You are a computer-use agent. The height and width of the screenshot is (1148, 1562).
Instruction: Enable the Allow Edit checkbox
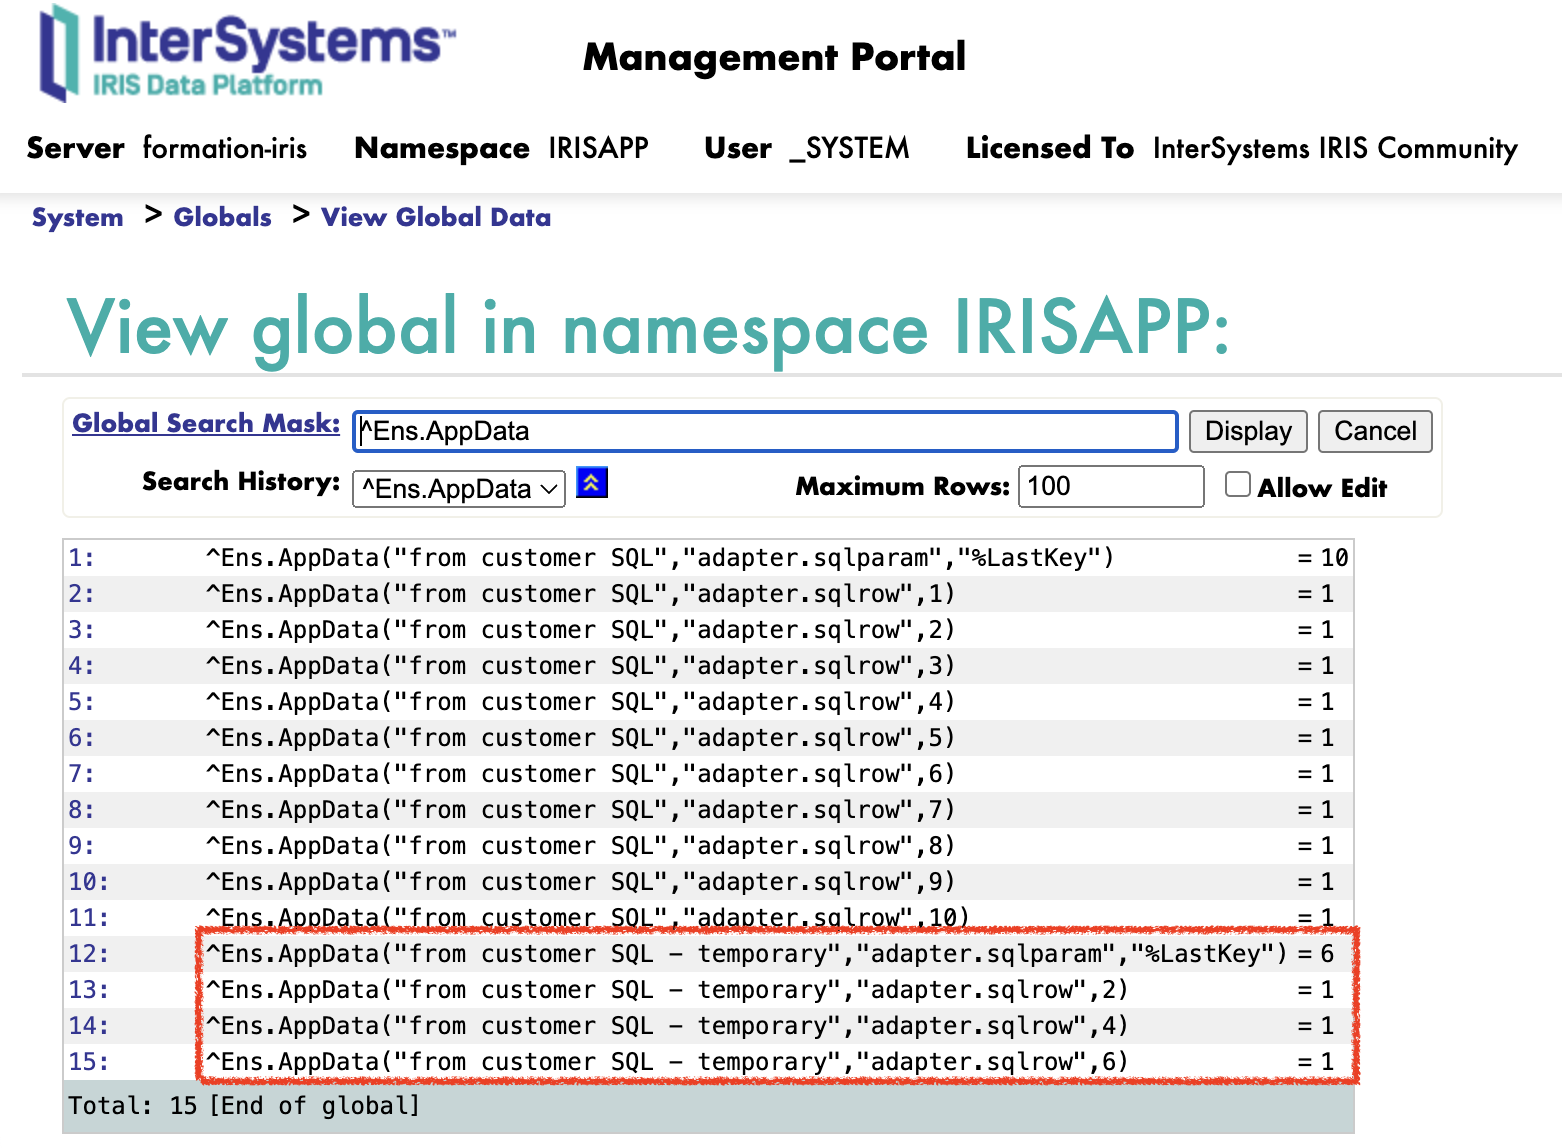(x=1238, y=485)
